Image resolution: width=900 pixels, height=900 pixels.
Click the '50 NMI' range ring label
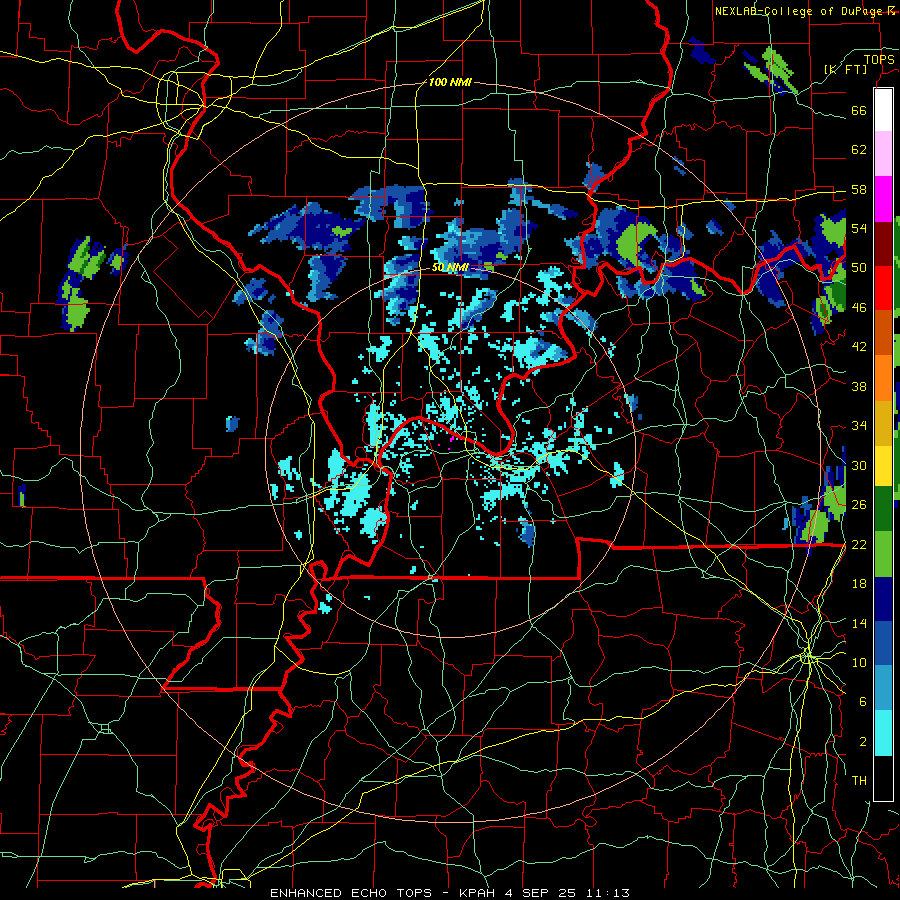(451, 267)
